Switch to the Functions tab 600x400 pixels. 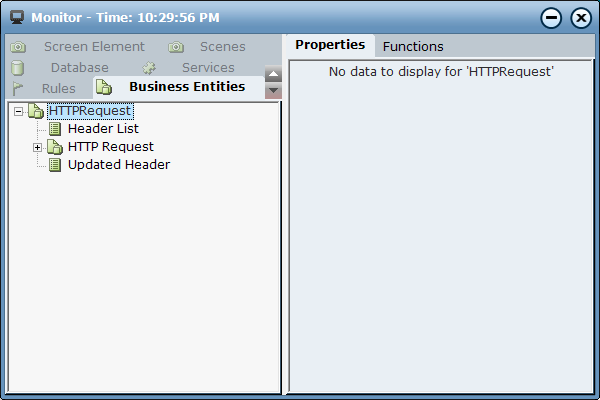[413, 46]
